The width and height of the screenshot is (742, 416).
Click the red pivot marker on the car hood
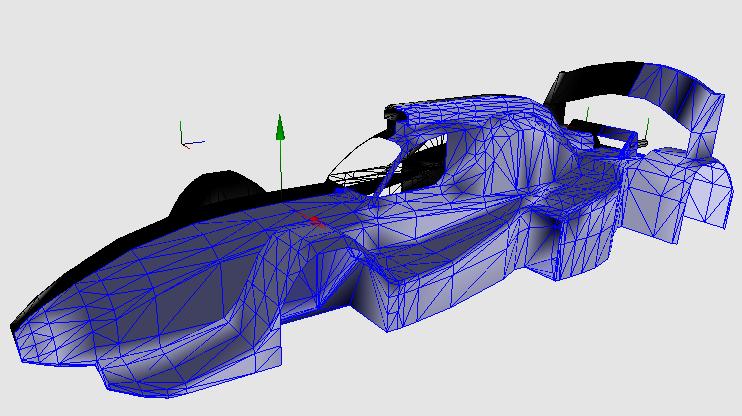click(314, 220)
